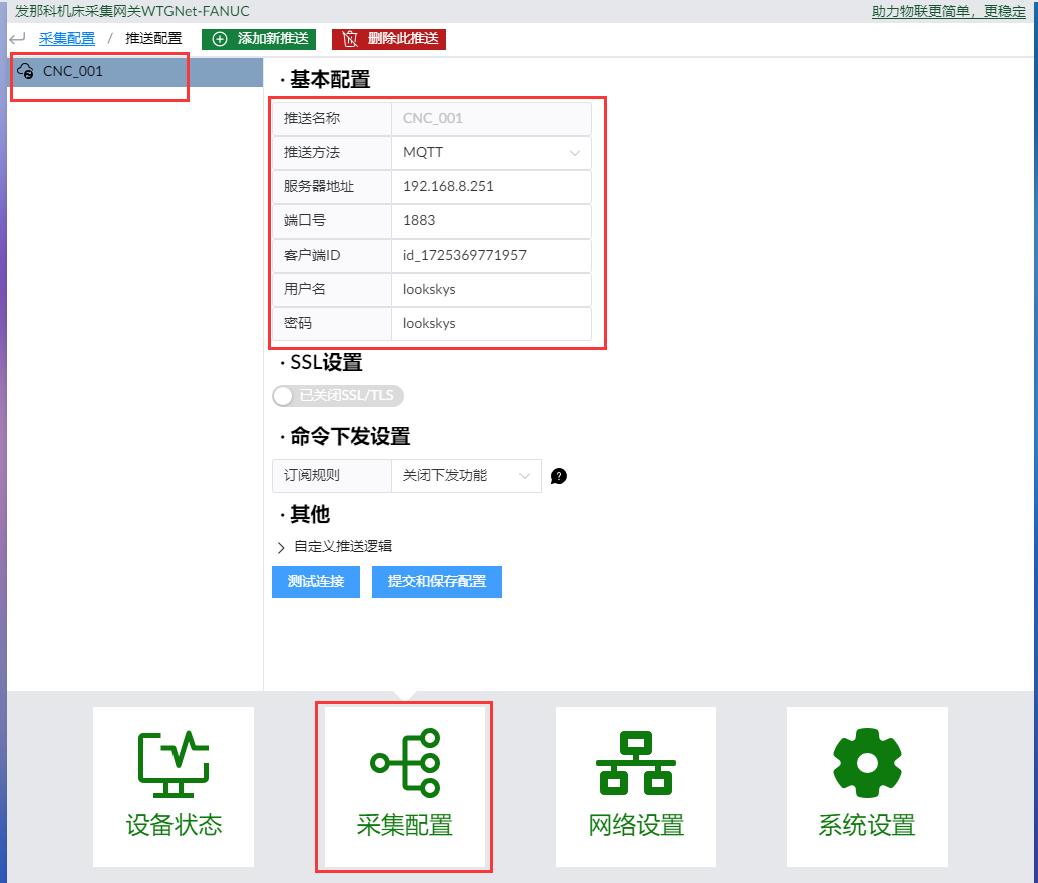Image resolution: width=1038 pixels, height=883 pixels.
Task: Click the 命令下发设置 heading
Action: coord(350,436)
